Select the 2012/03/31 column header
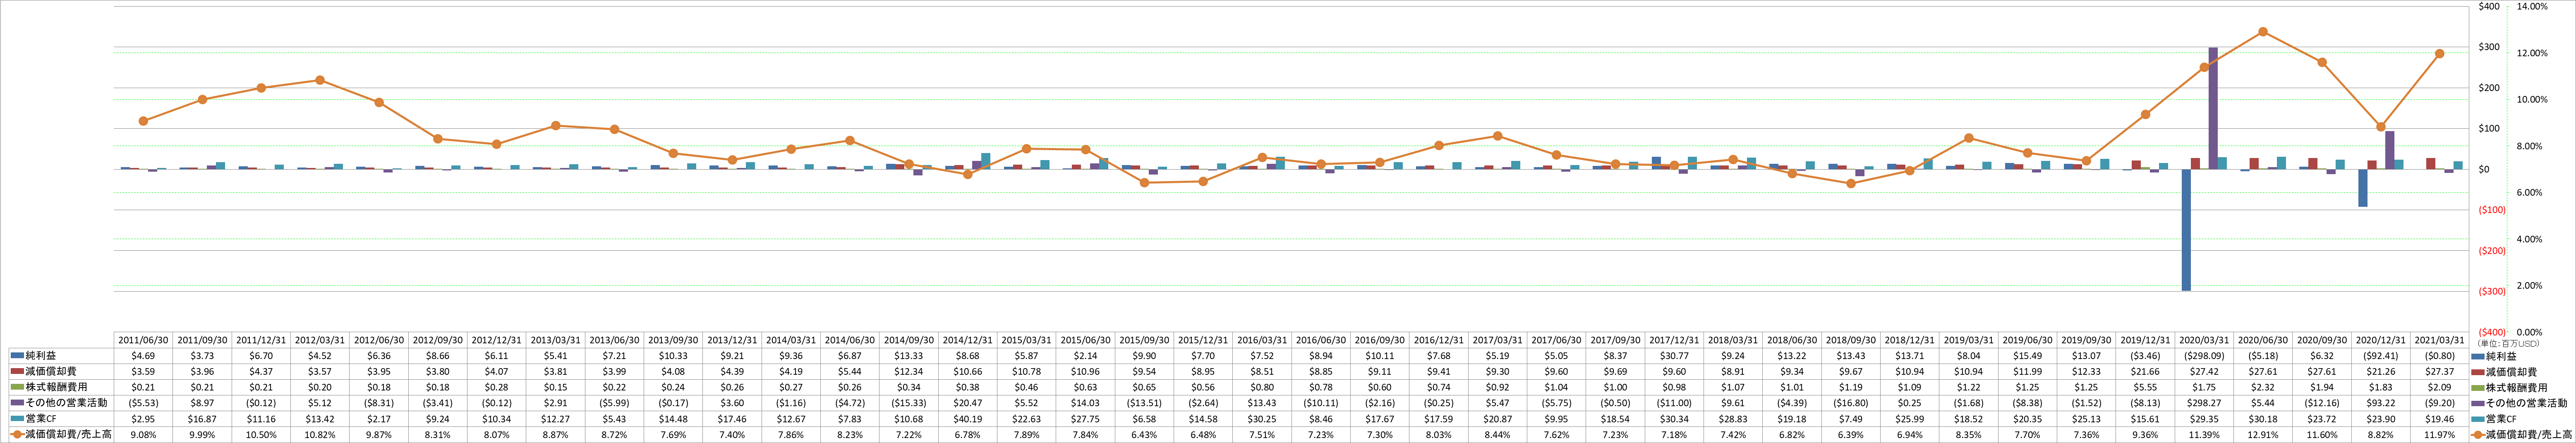Screen dimensions: 2576x443 (320, 341)
